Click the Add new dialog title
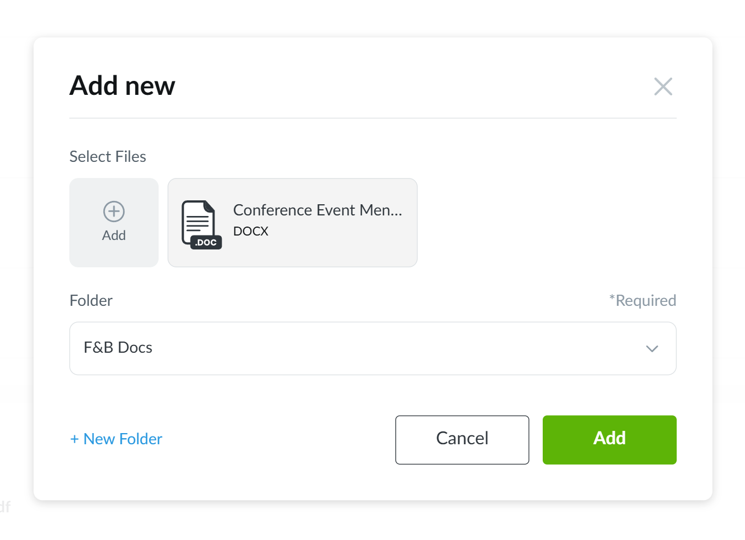 click(x=122, y=86)
